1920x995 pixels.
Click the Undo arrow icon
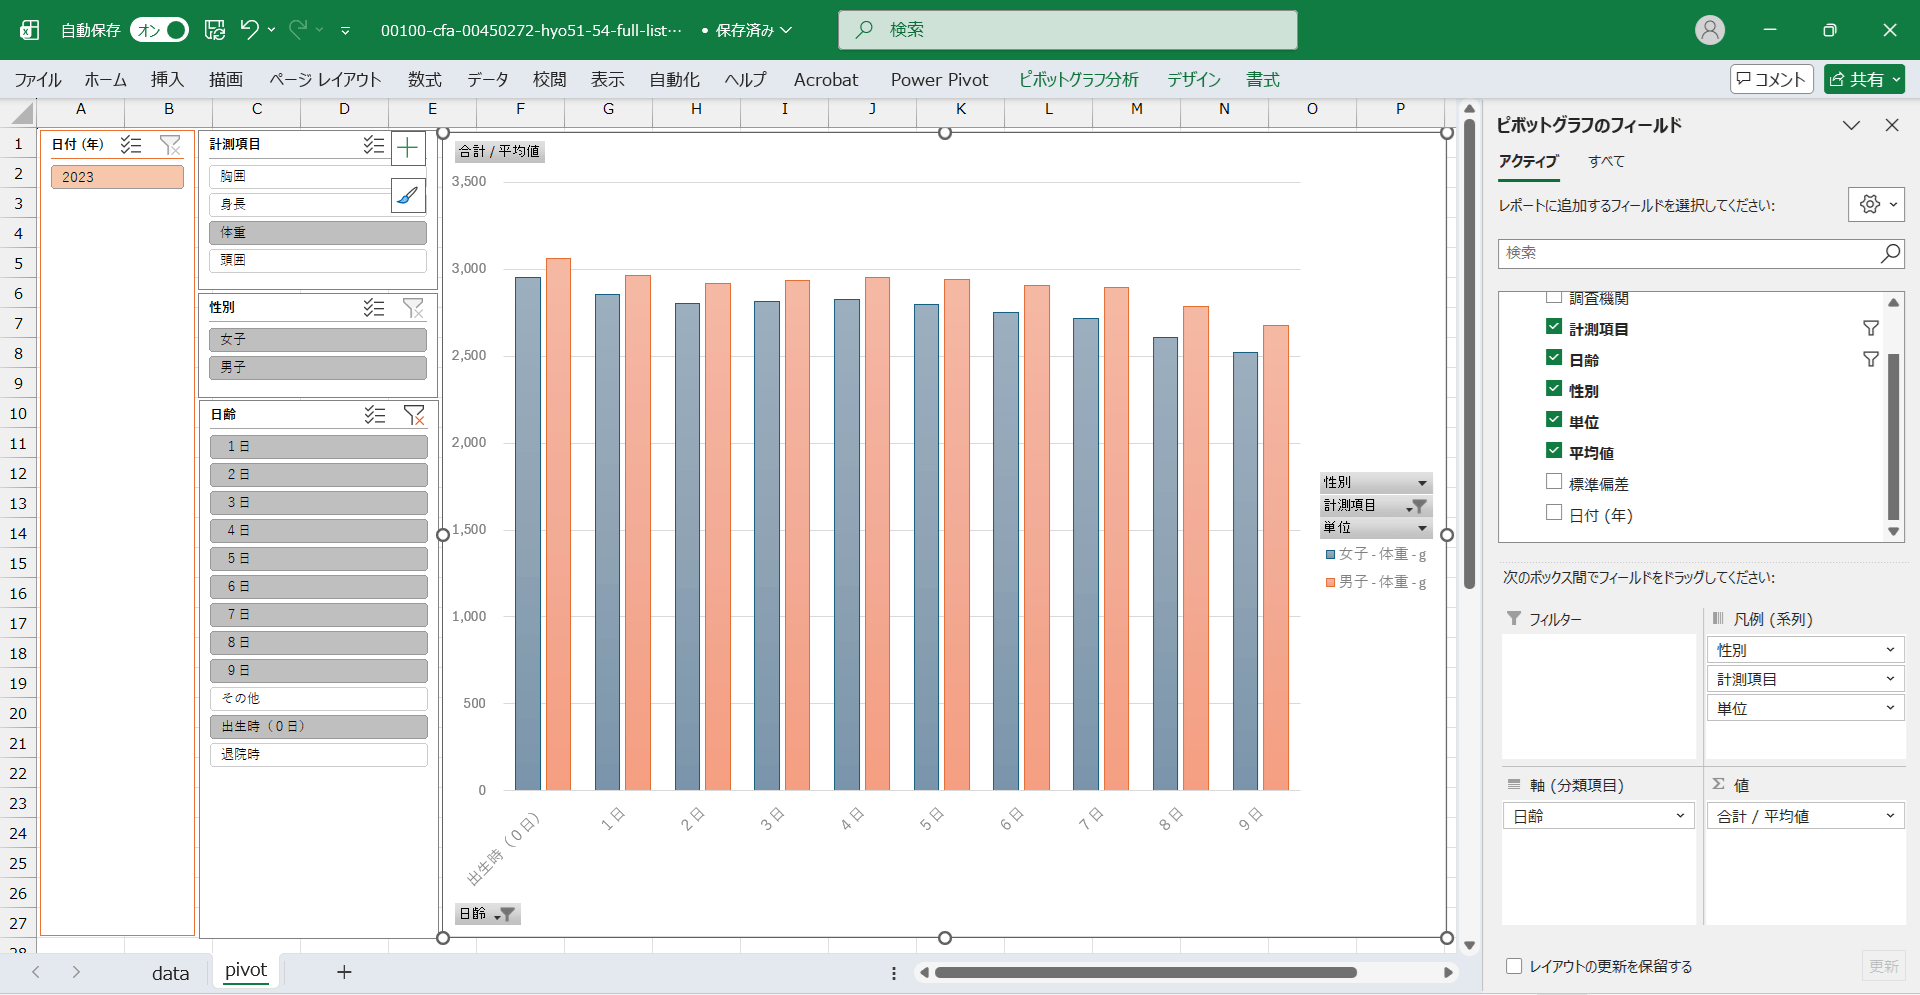click(x=249, y=30)
